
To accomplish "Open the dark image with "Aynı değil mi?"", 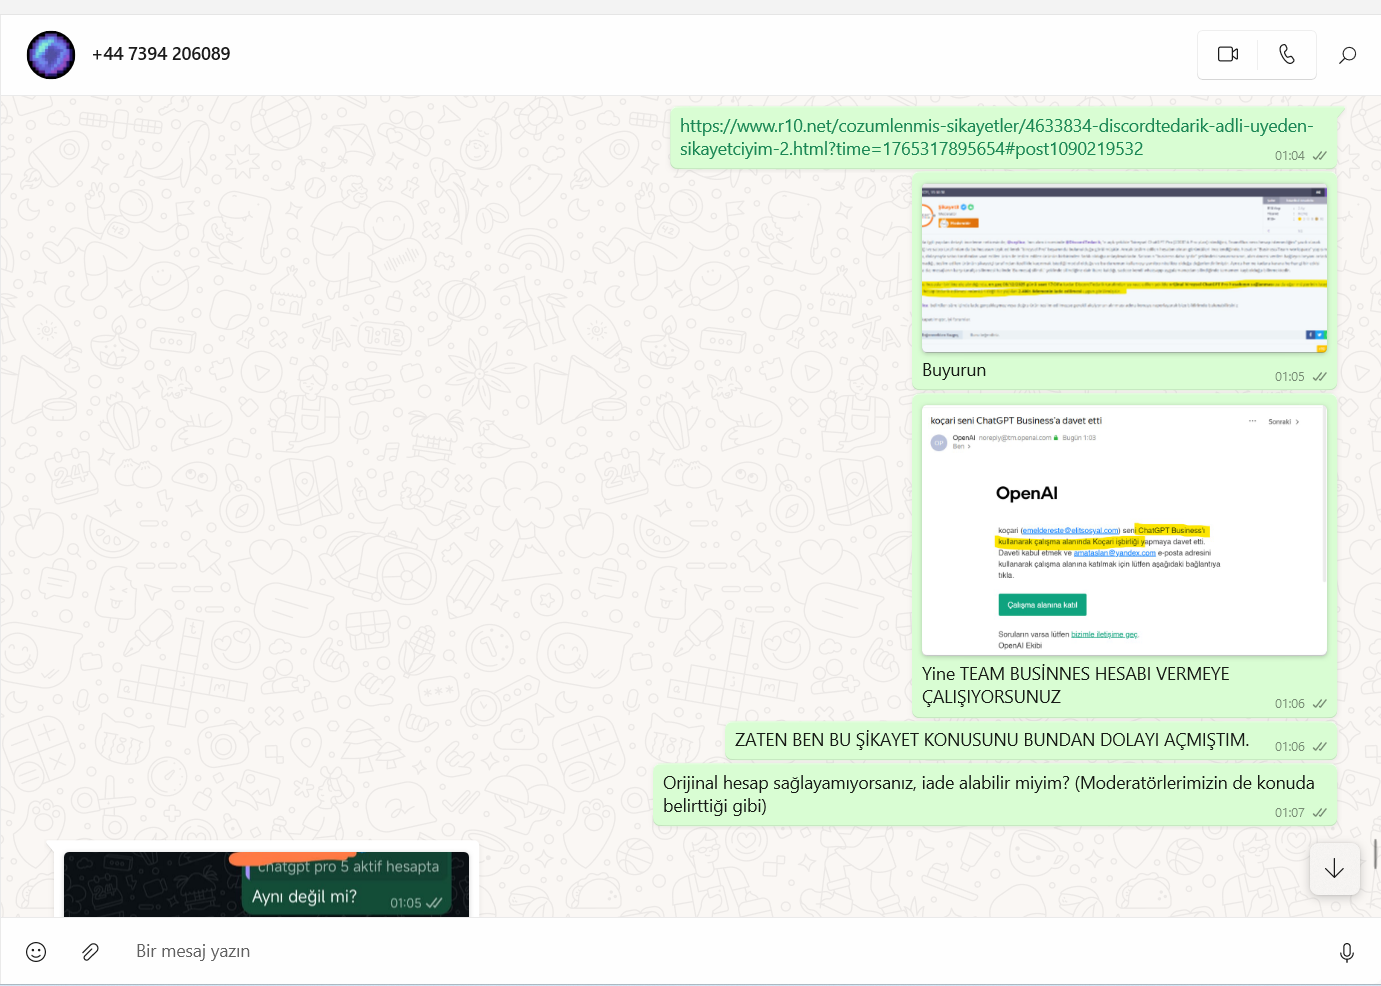I will click(266, 884).
